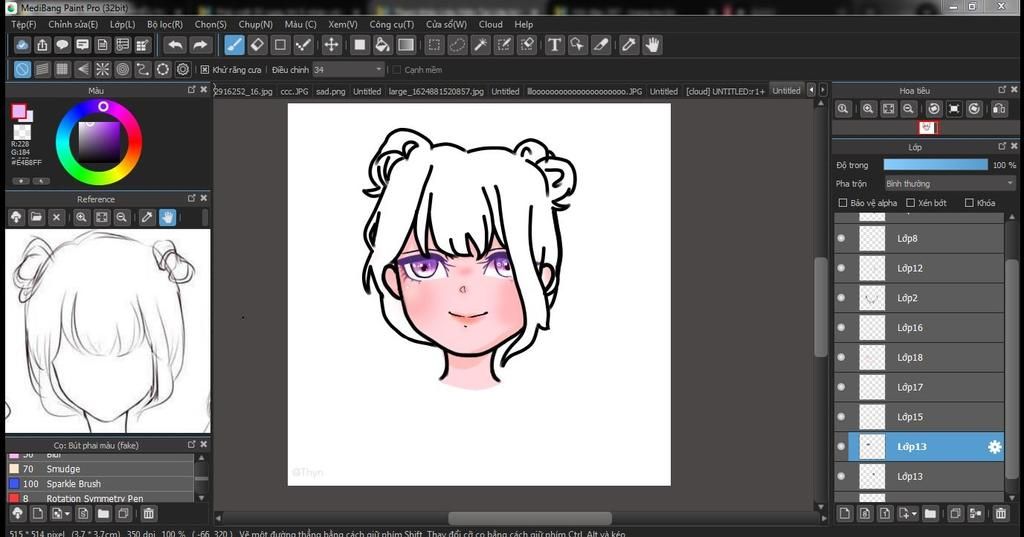Enable Bảo vệ alpha checkbox
The width and height of the screenshot is (1024, 537).
point(842,203)
